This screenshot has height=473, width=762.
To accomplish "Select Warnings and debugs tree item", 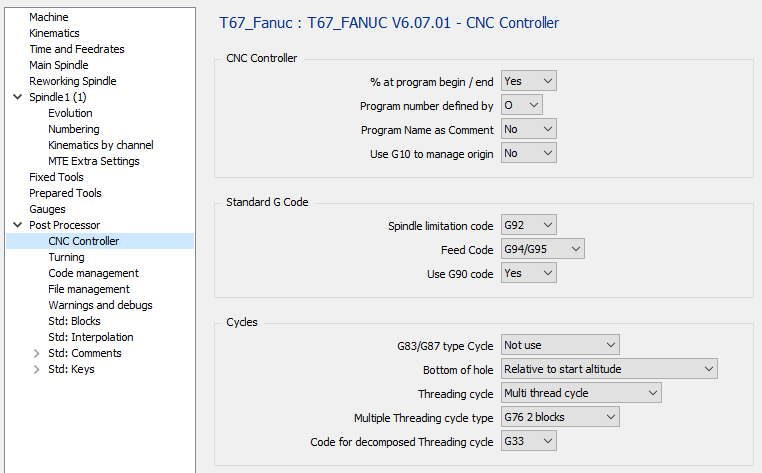I will click(x=100, y=305).
